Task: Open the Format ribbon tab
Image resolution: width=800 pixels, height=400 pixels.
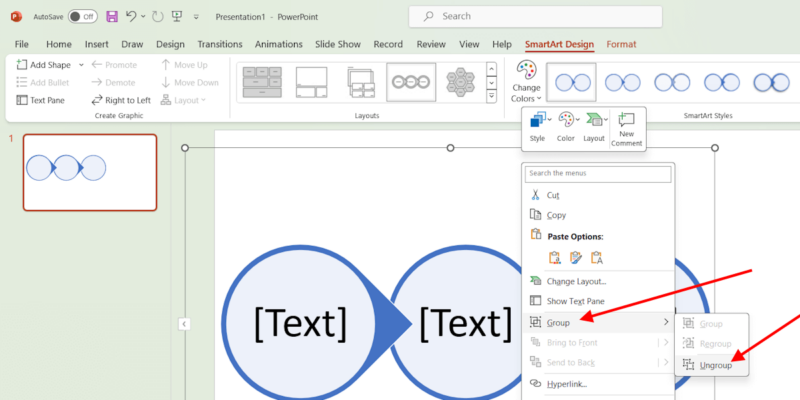Action: pyautogui.click(x=621, y=44)
